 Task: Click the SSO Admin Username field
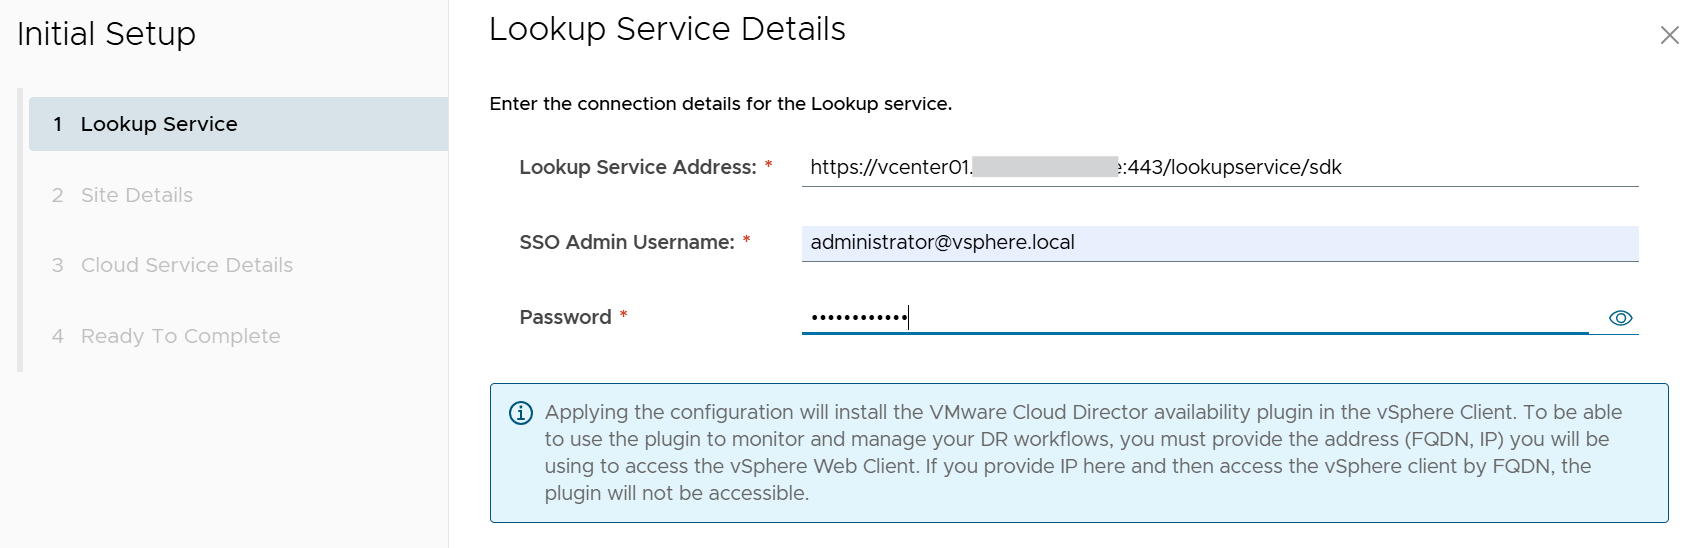coord(1220,243)
